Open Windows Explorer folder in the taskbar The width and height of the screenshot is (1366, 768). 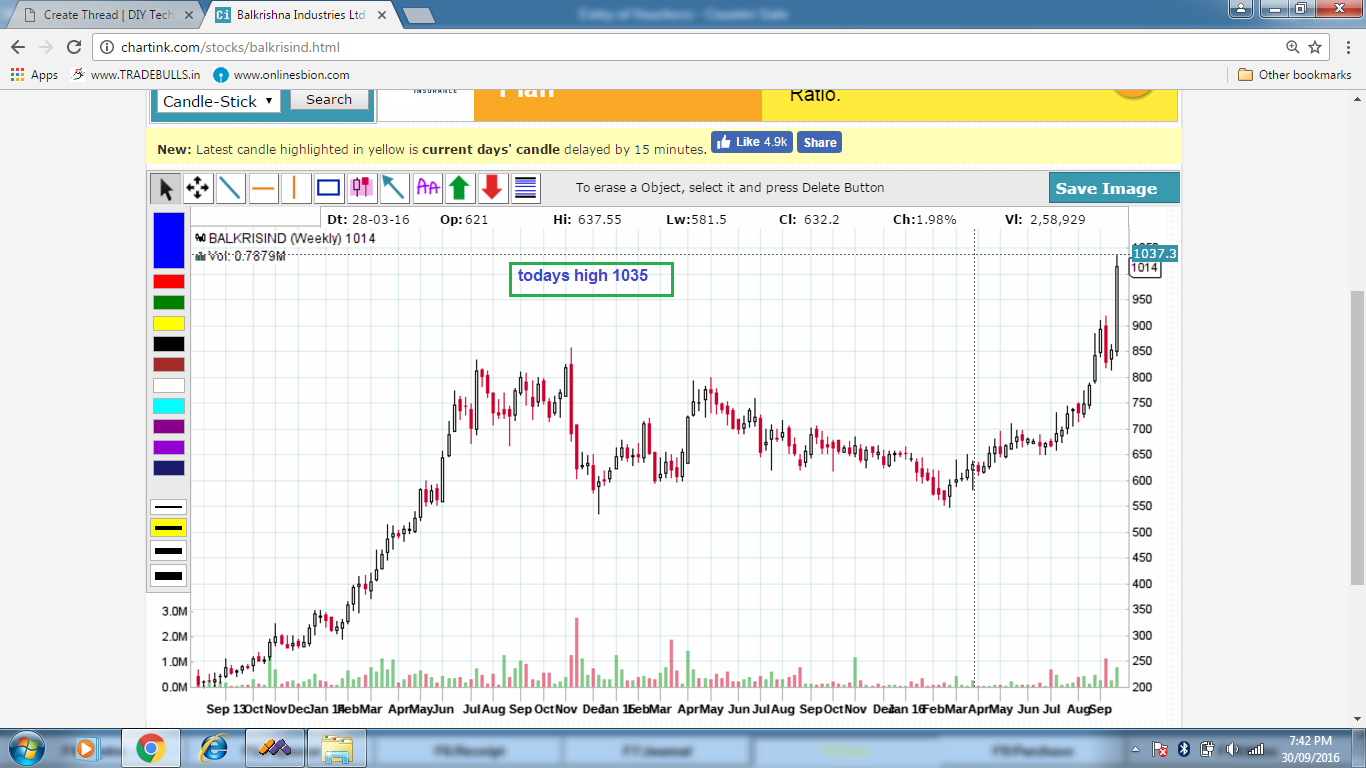[x=337, y=748]
